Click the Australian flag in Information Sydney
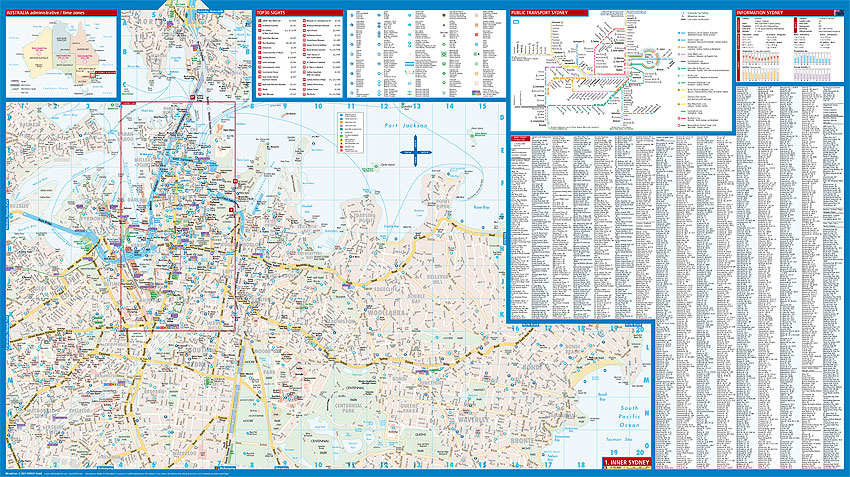Image resolution: width=850 pixels, height=477 pixels. click(x=824, y=12)
